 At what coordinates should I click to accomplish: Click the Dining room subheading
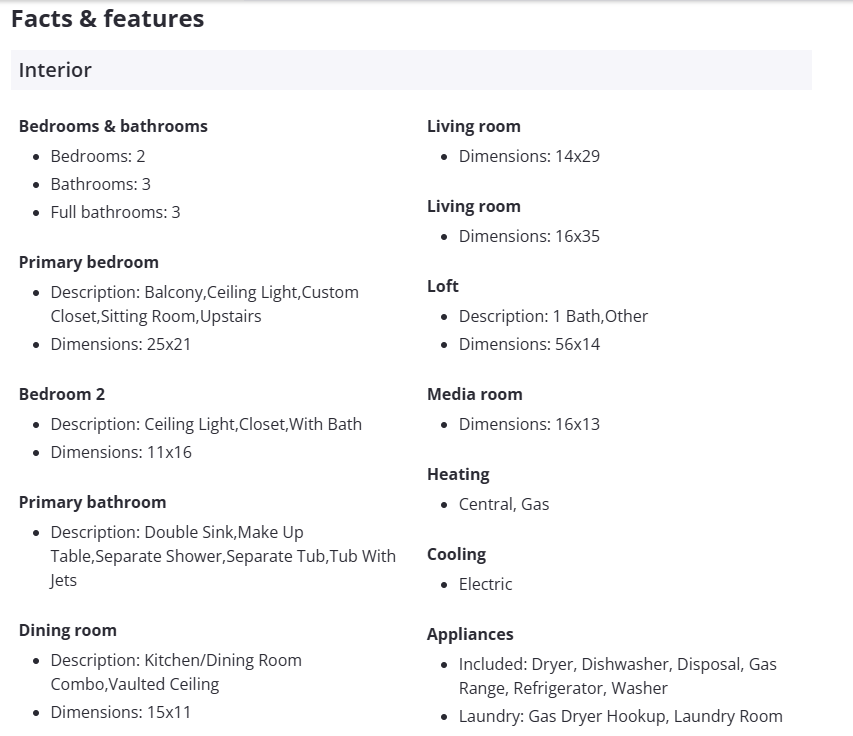[x=67, y=630]
